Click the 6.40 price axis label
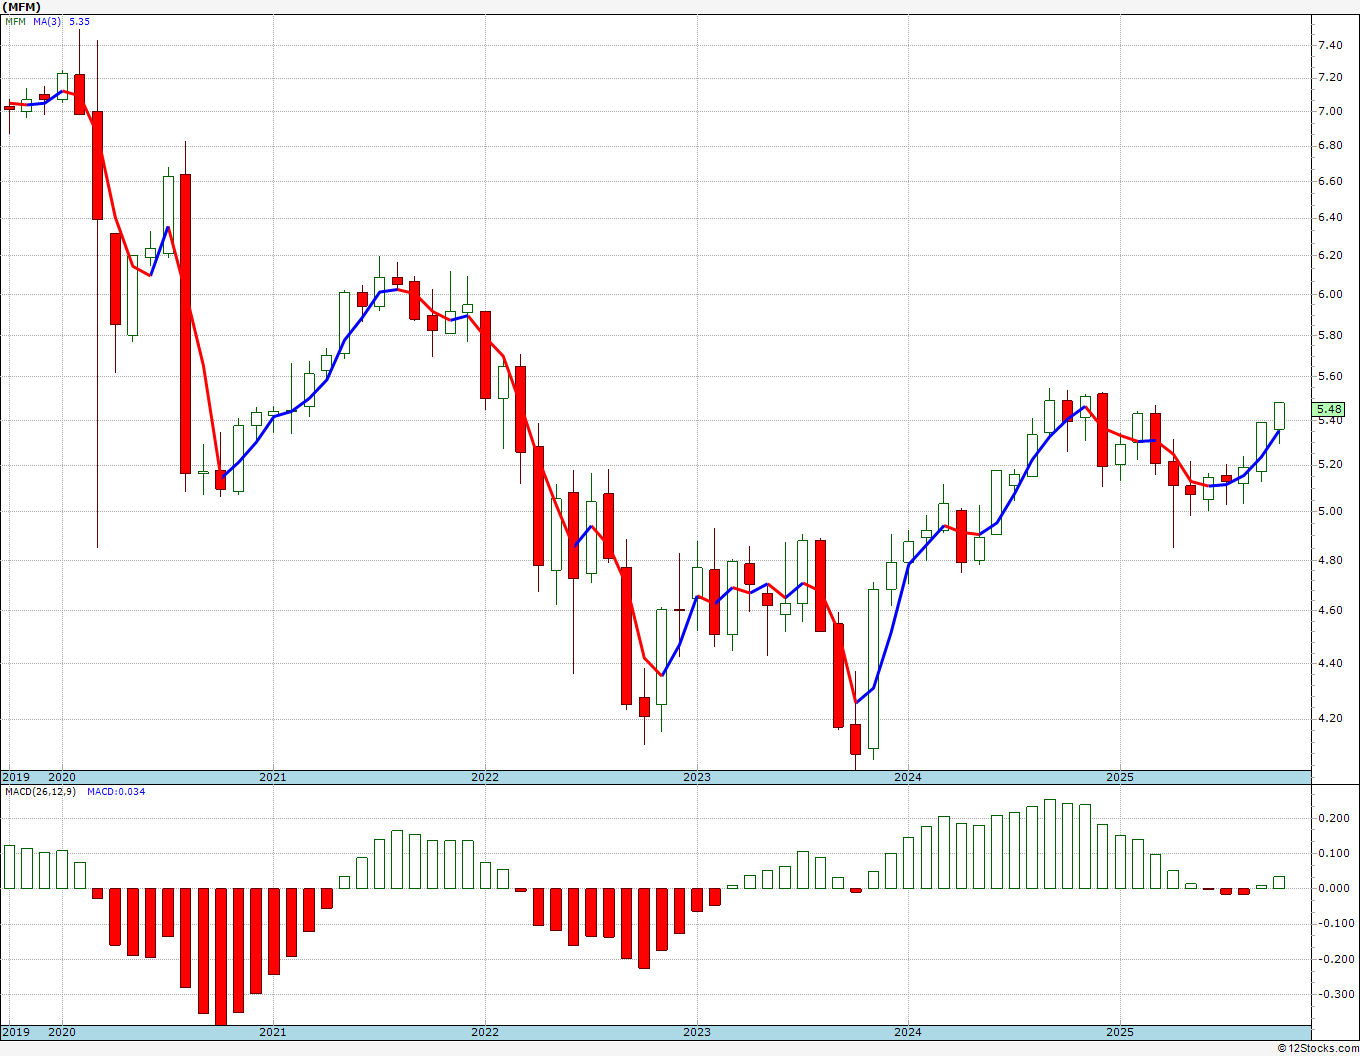 pyautogui.click(x=1330, y=217)
